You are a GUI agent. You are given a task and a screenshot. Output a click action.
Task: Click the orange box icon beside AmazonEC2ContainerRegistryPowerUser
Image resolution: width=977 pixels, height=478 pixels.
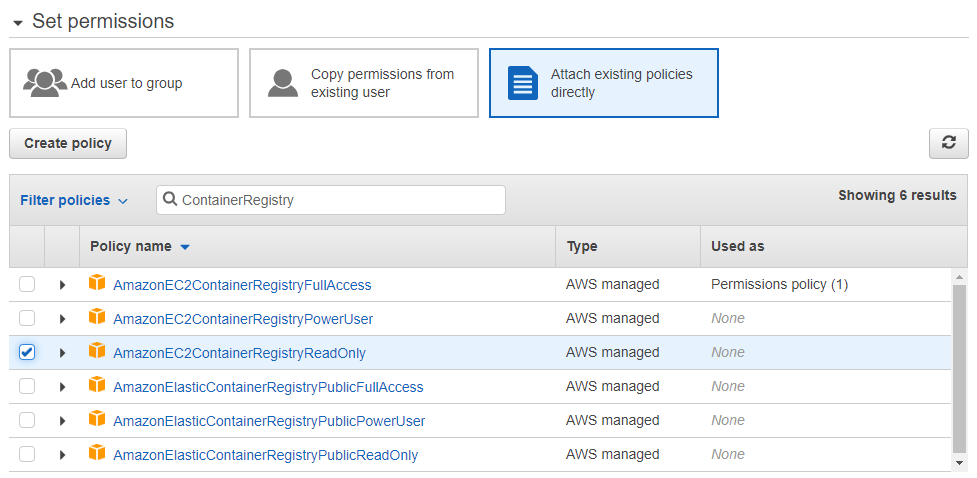click(x=97, y=317)
